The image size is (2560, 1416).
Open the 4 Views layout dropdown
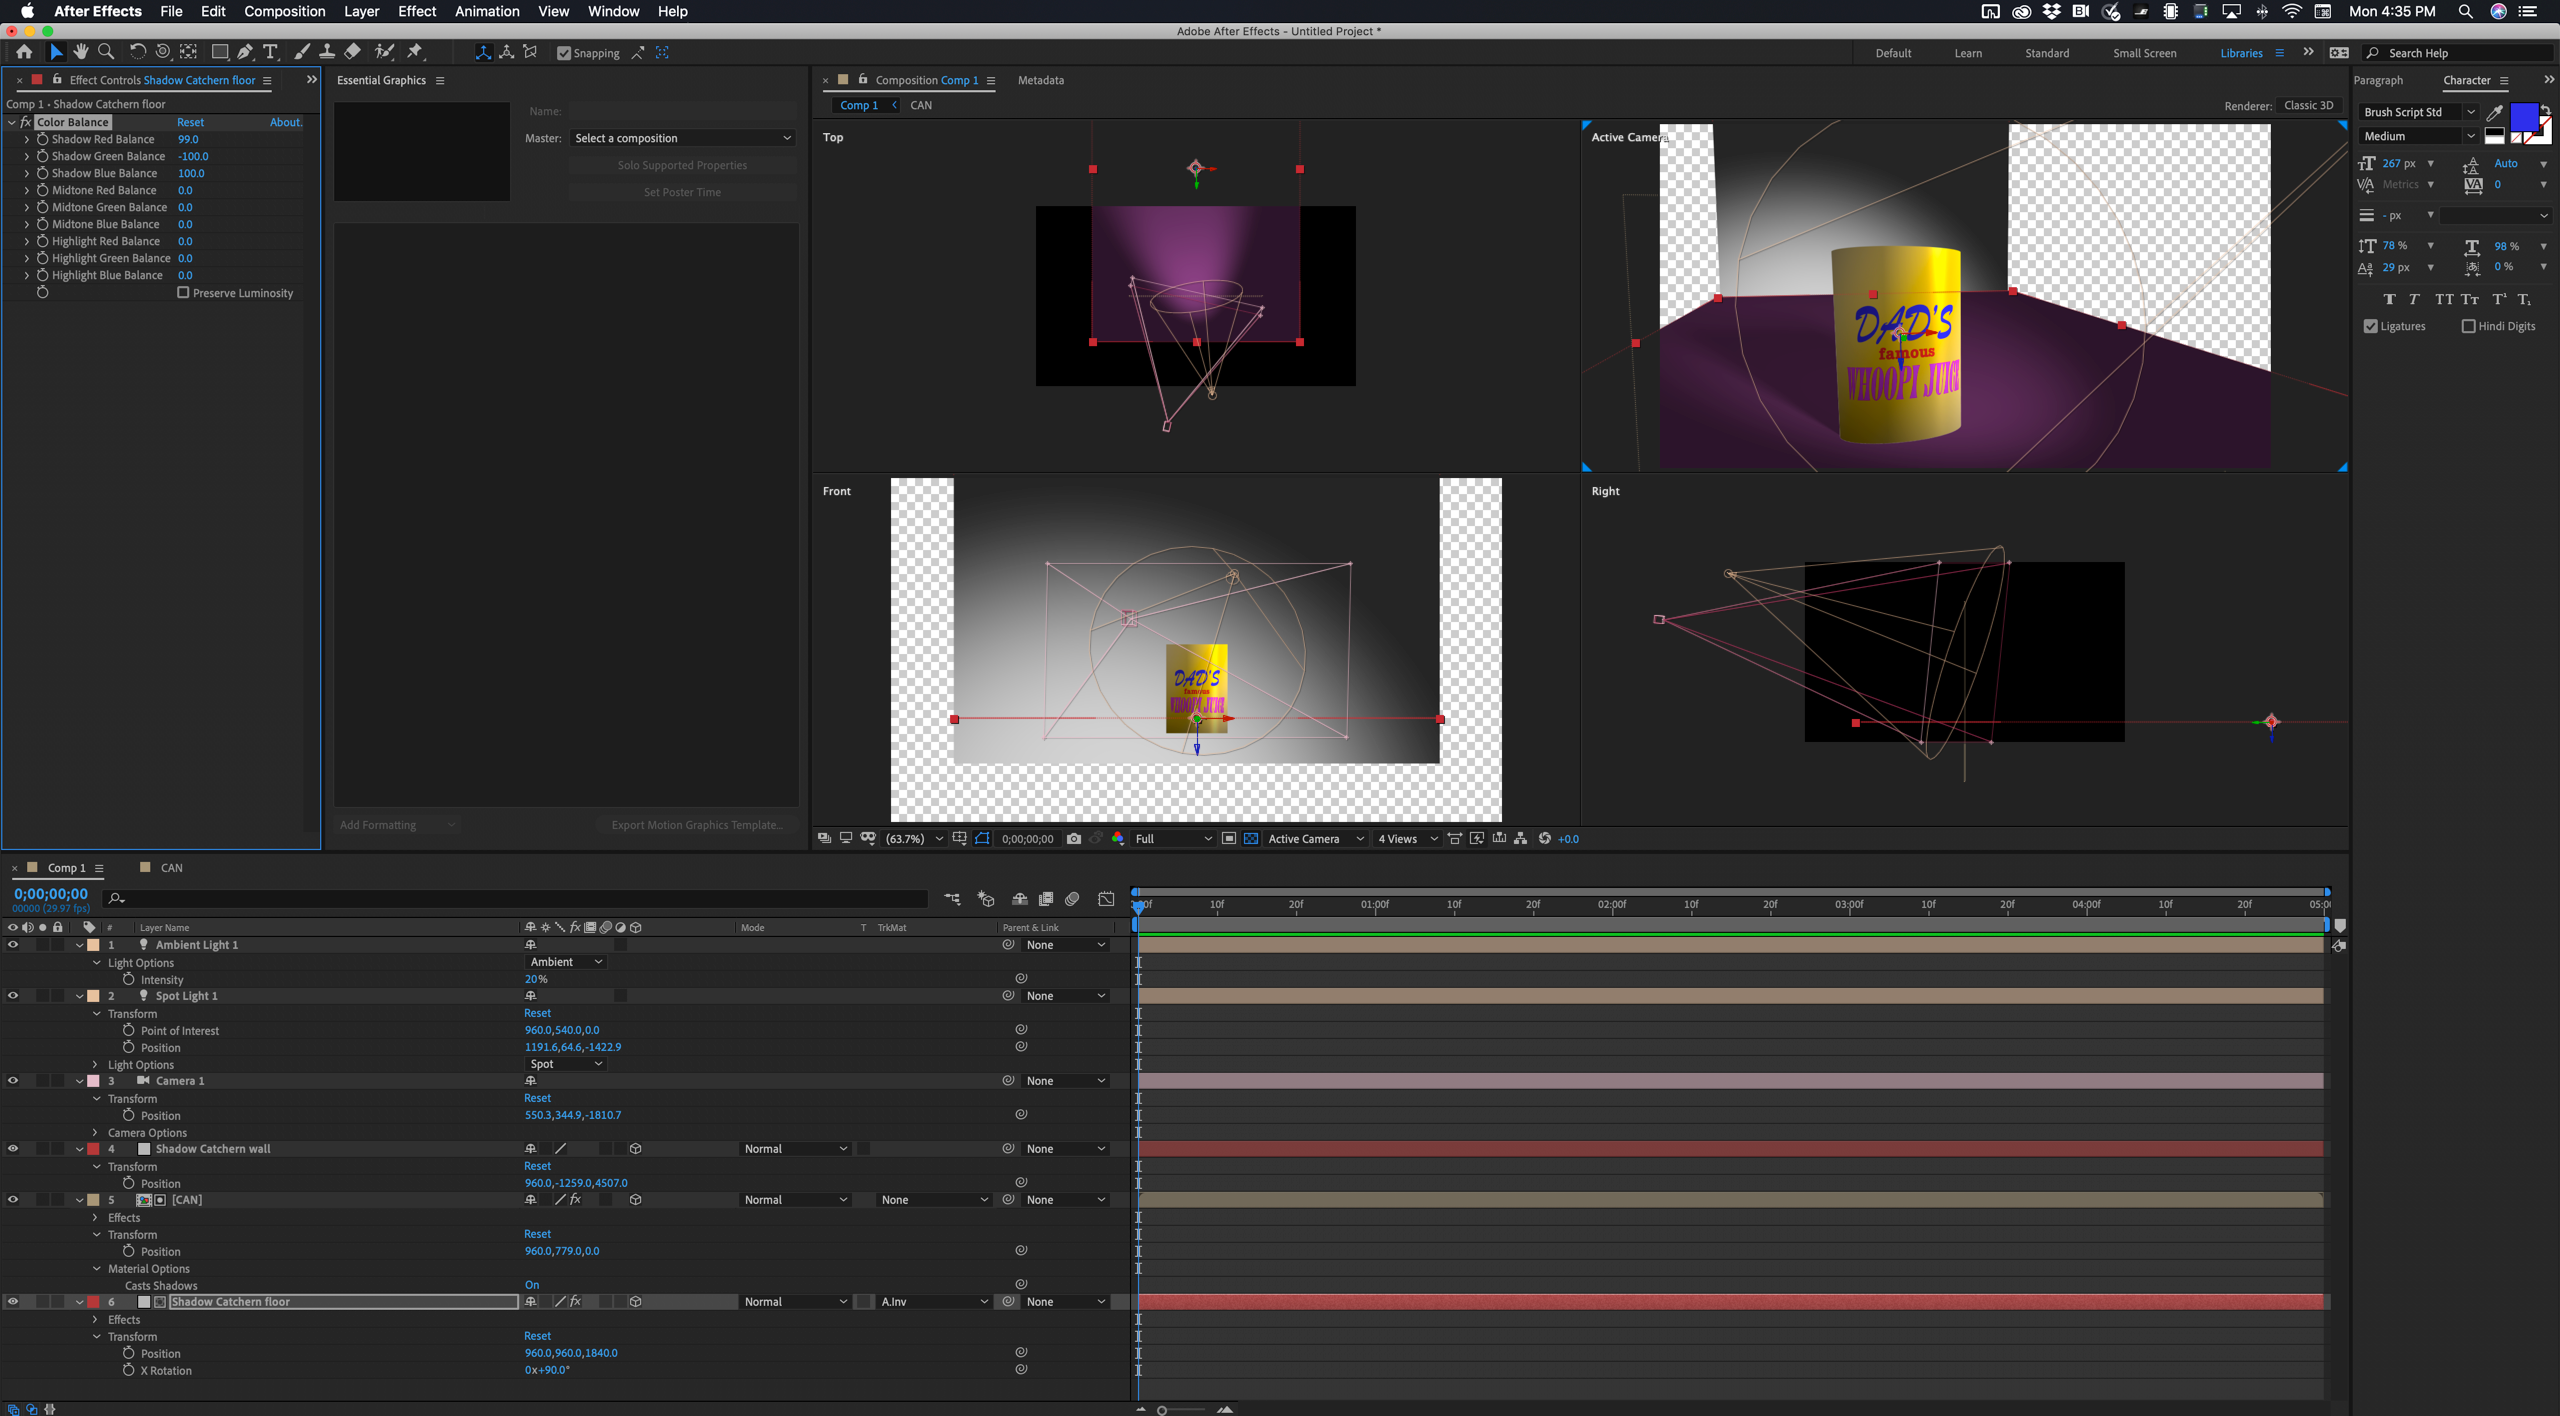click(x=1408, y=839)
